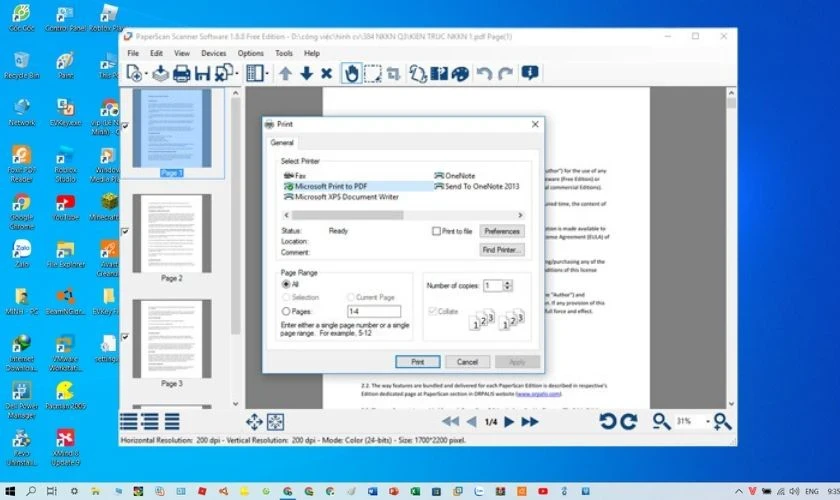Open the Options menu
Image resolution: width=840 pixels, height=500 pixels.
(251, 53)
